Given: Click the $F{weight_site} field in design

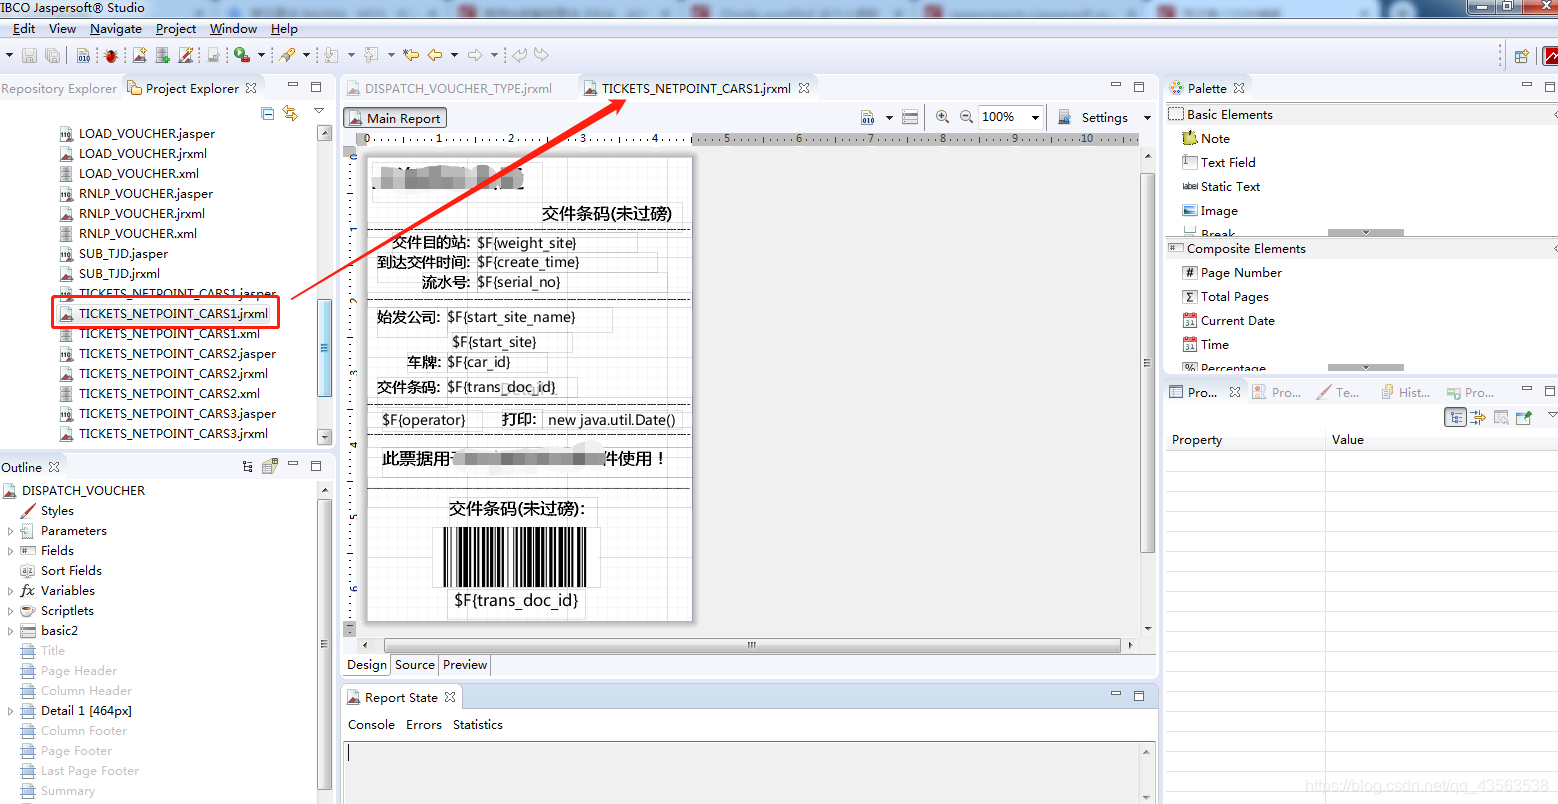Looking at the screenshot, I should pos(556,243).
